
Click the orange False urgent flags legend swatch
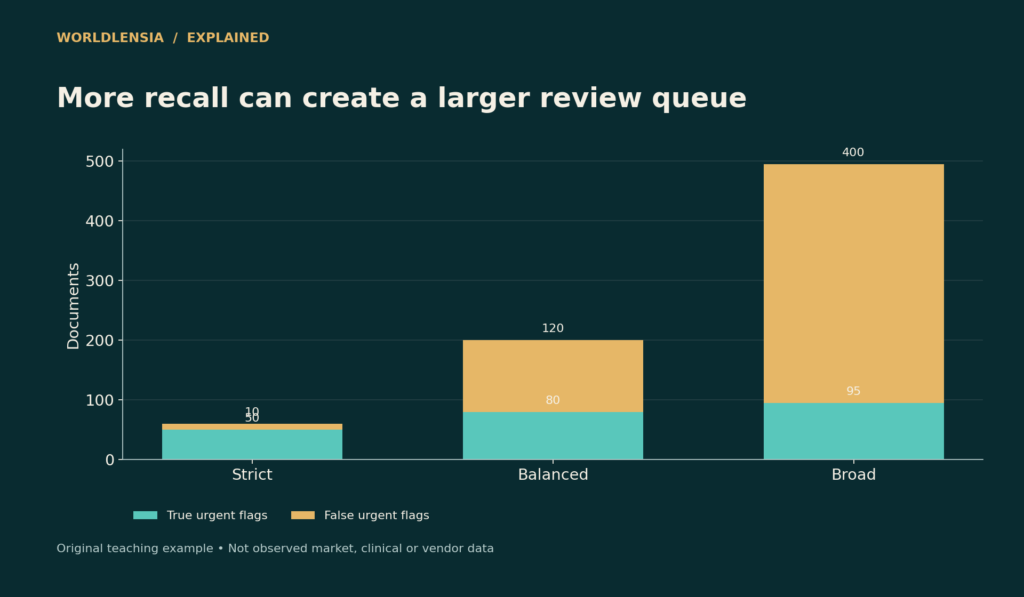click(x=302, y=515)
